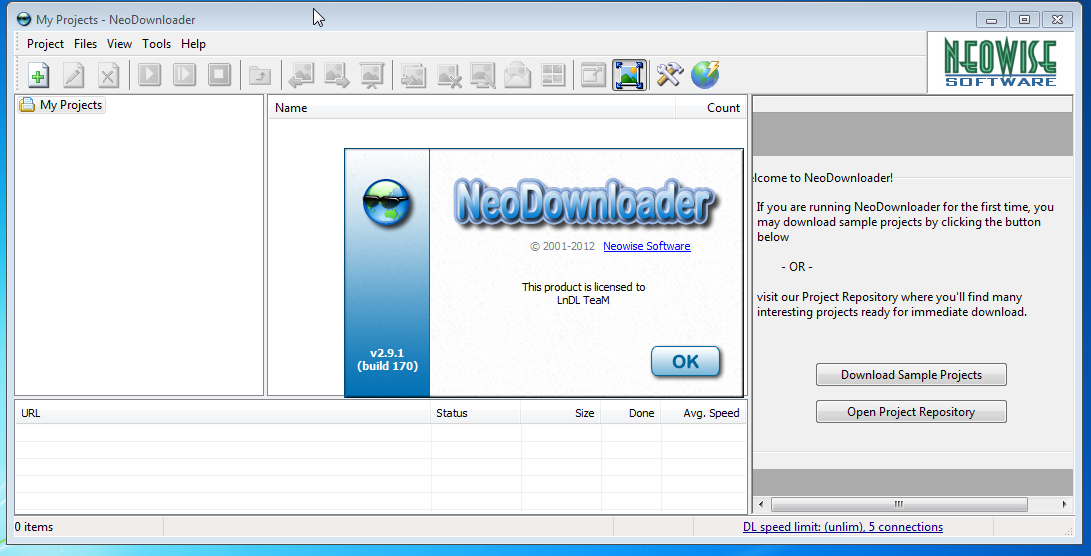Click the Previous image arrow icon
The width and height of the screenshot is (1091, 556).
(302, 75)
